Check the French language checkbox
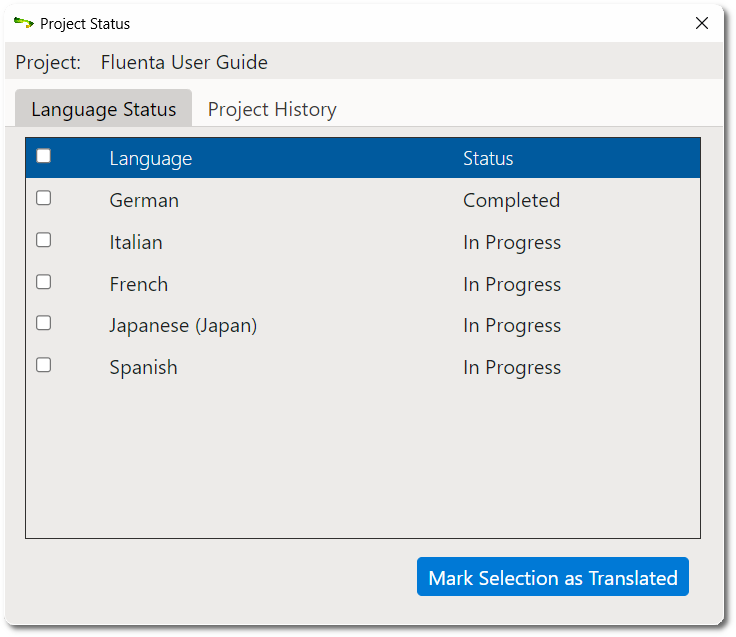The image size is (736, 637). [44, 282]
